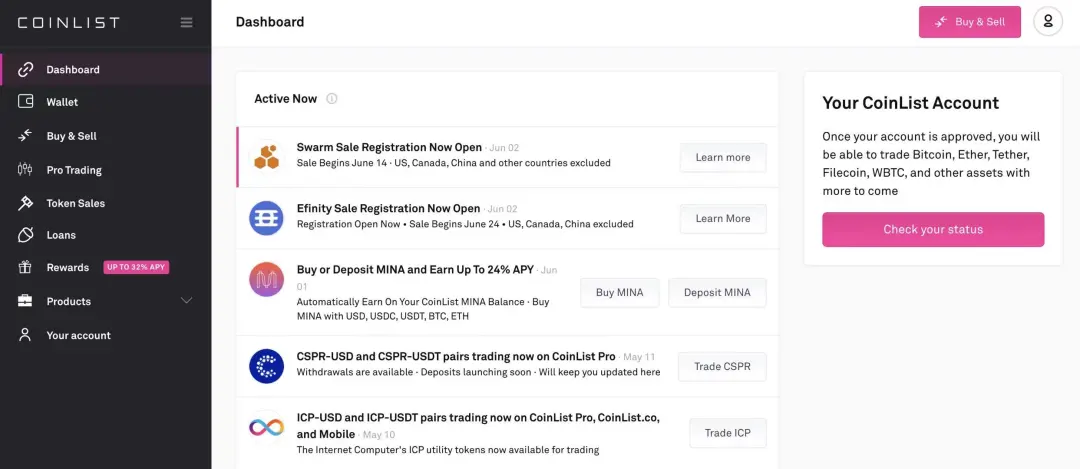Click the Check your status button

[933, 229]
